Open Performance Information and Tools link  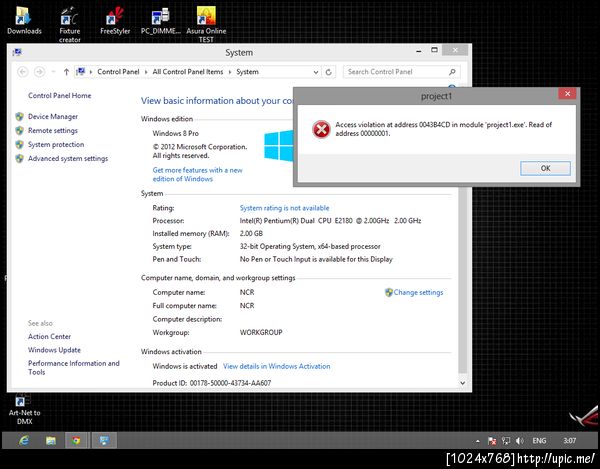tap(73, 368)
